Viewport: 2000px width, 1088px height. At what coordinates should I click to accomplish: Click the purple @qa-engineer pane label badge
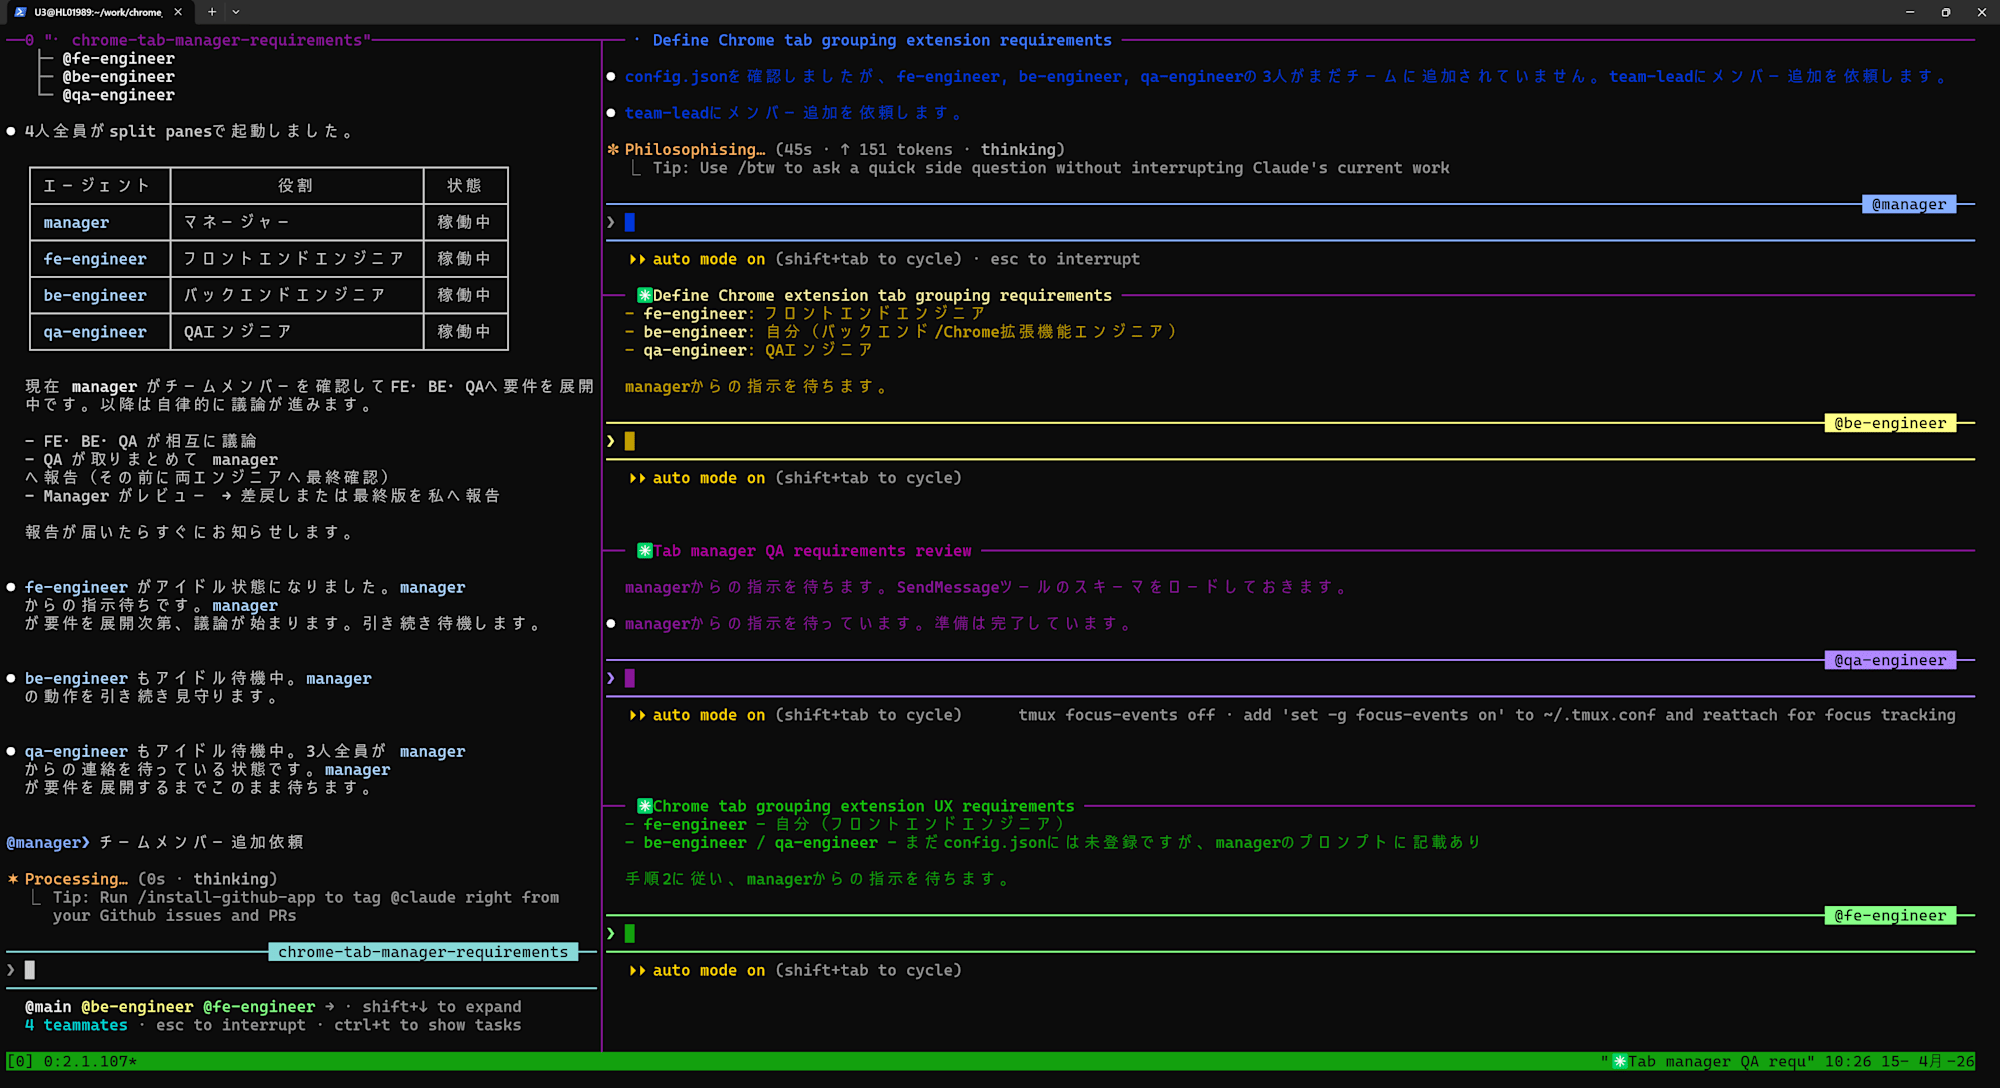pos(1889,660)
